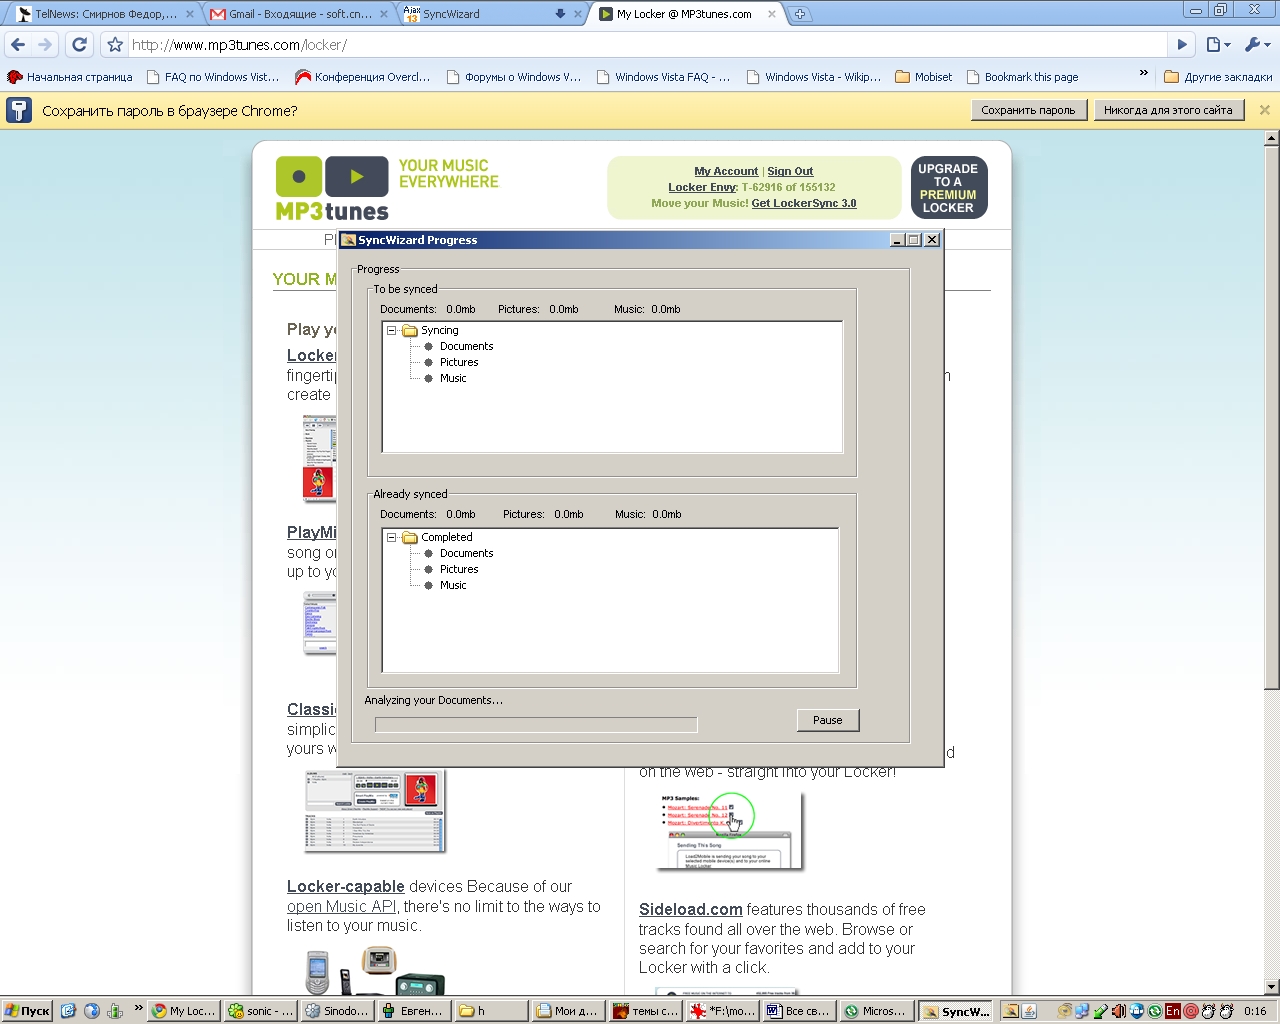Click the browser Back arrow
The image size is (1280, 1024).
point(18,44)
